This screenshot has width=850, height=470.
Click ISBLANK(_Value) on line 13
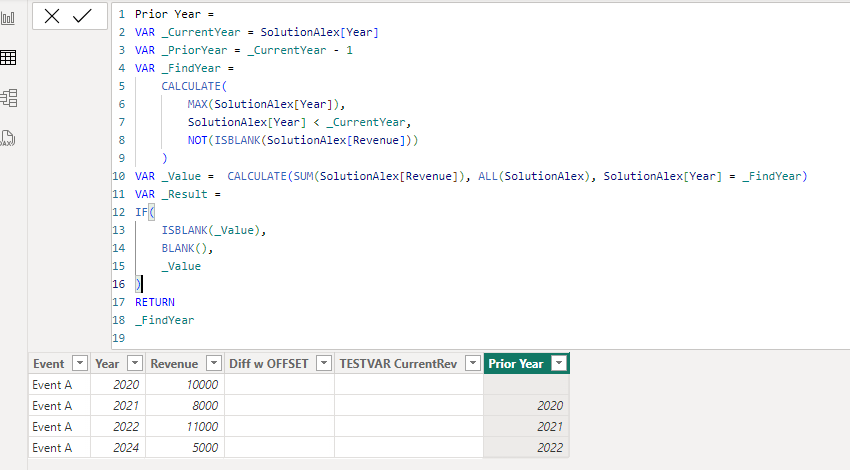pyautogui.click(x=211, y=230)
